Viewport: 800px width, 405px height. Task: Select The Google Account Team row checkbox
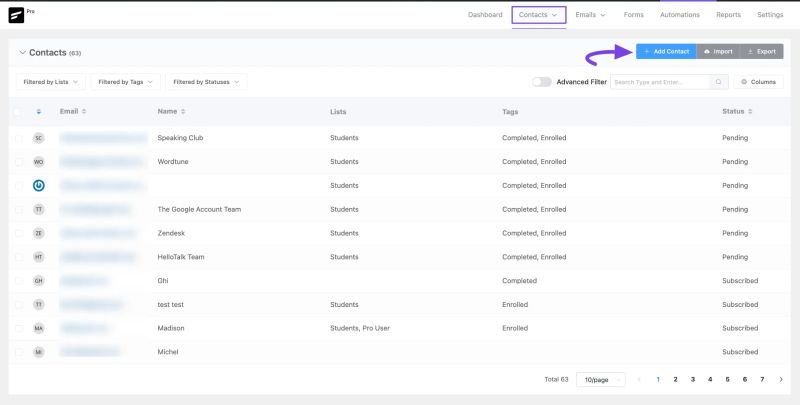click(19, 210)
